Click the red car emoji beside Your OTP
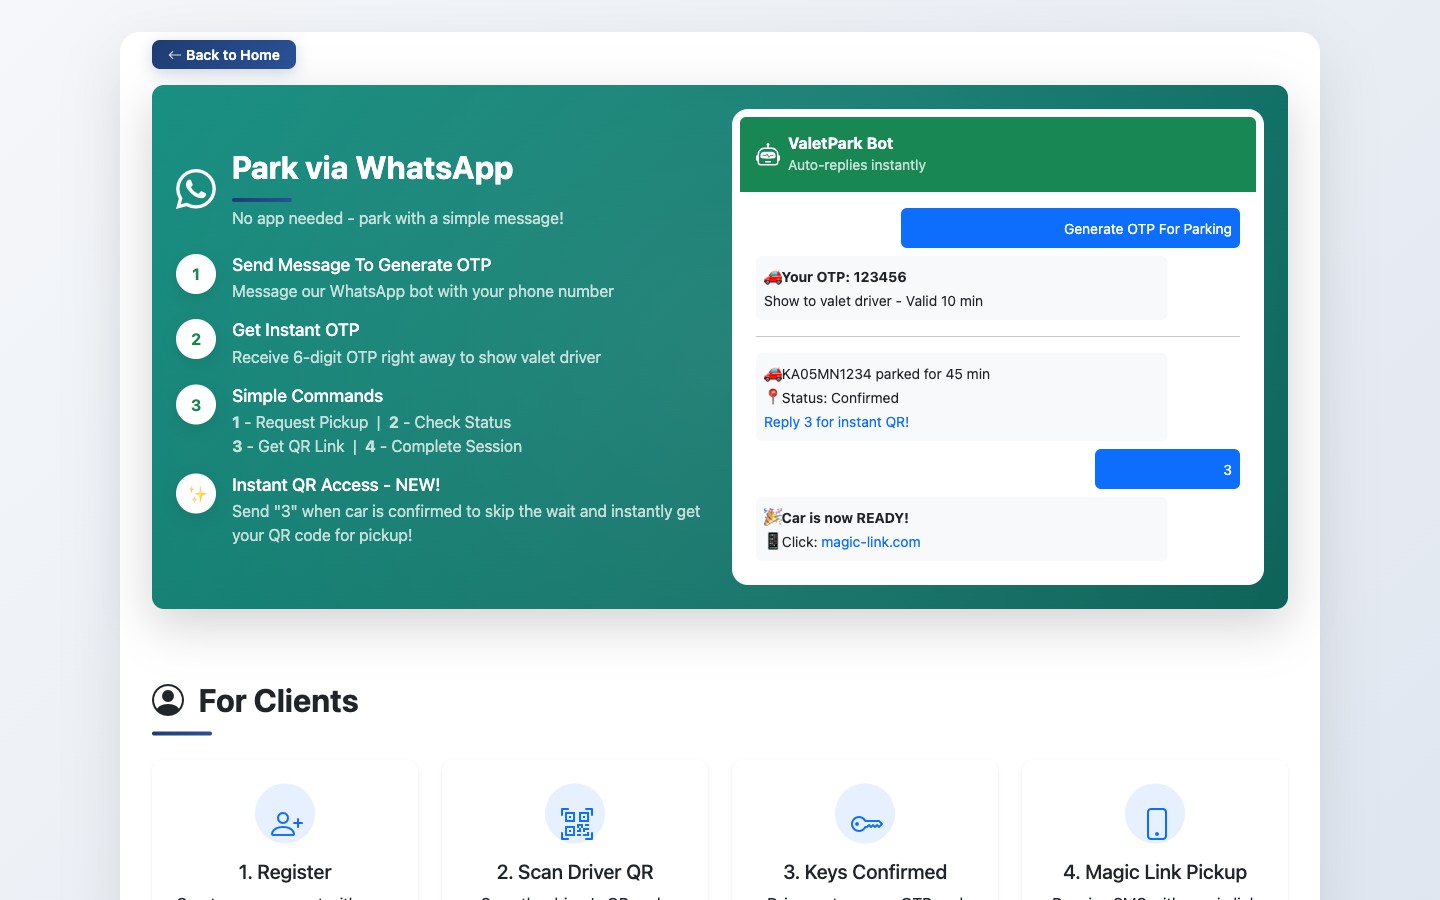Viewport: 1440px width, 900px height. (773, 277)
